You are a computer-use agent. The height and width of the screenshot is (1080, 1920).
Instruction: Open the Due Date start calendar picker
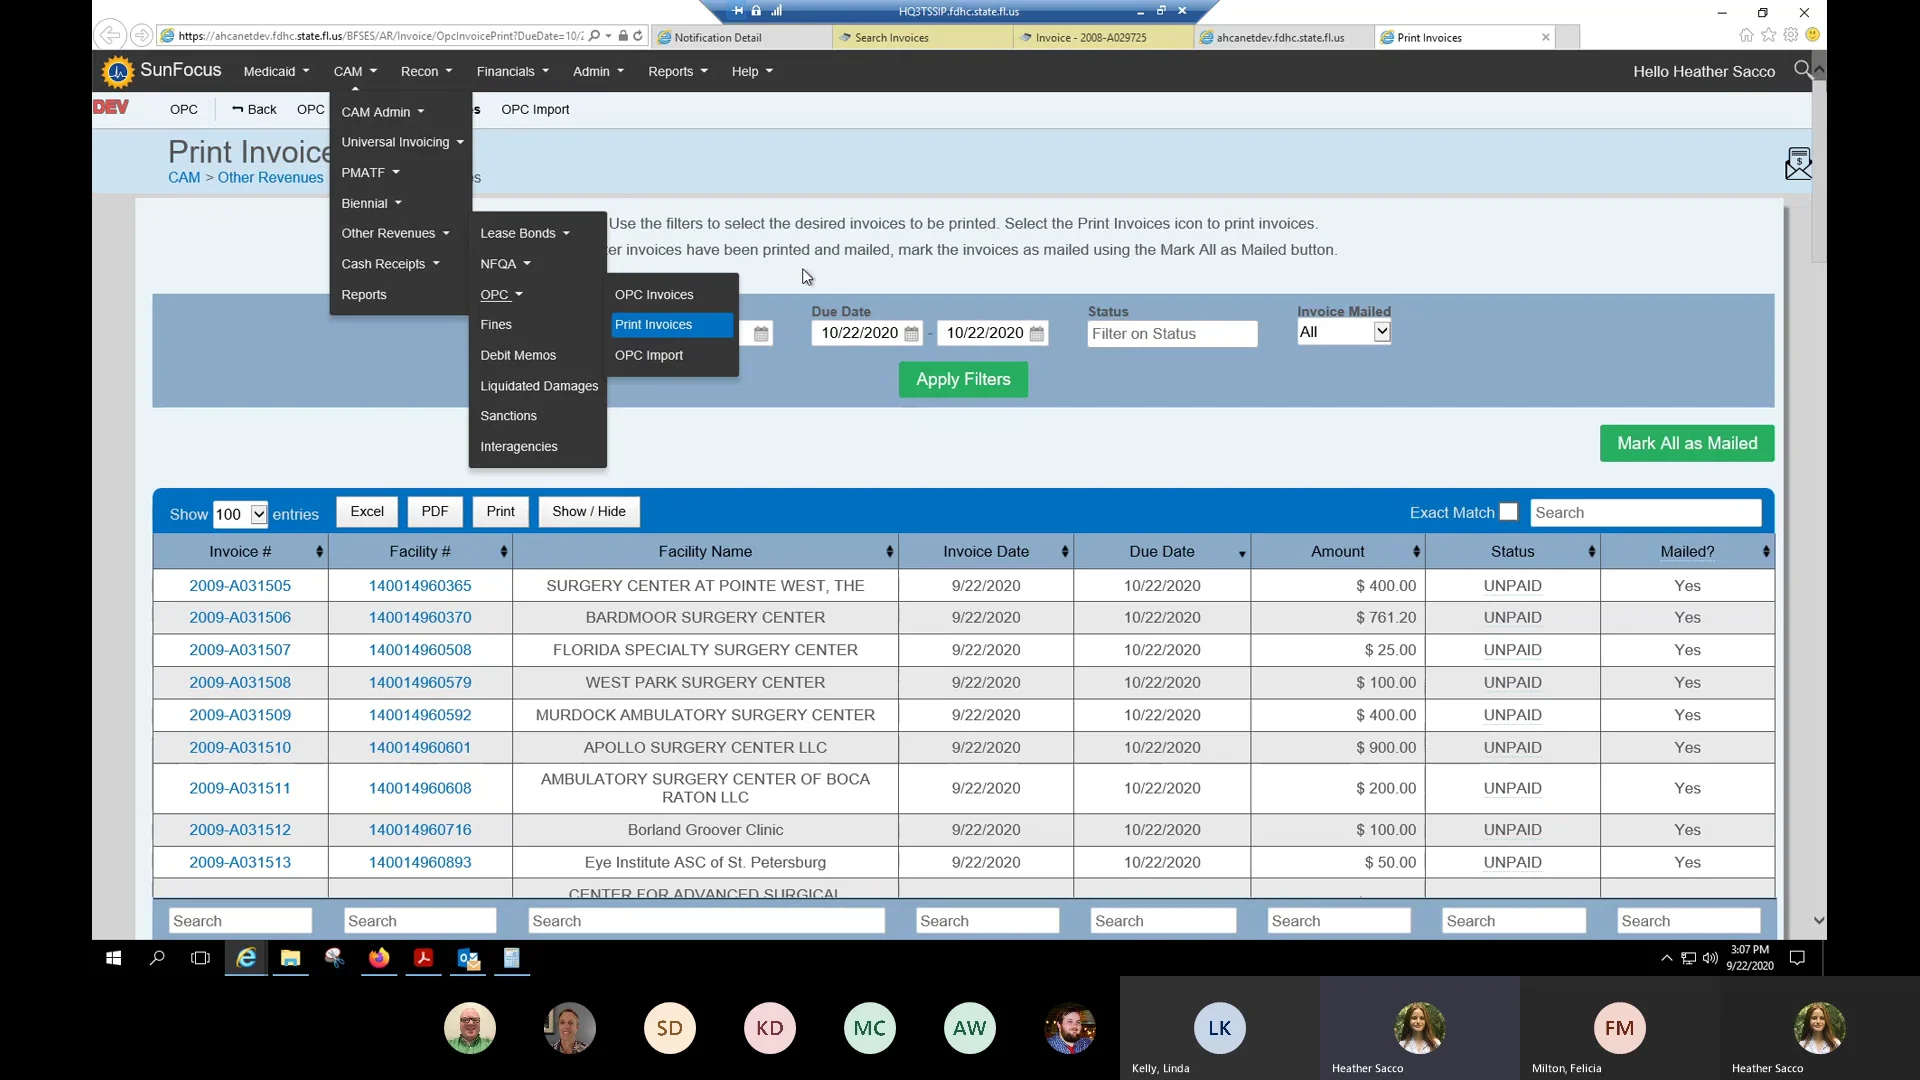click(911, 334)
